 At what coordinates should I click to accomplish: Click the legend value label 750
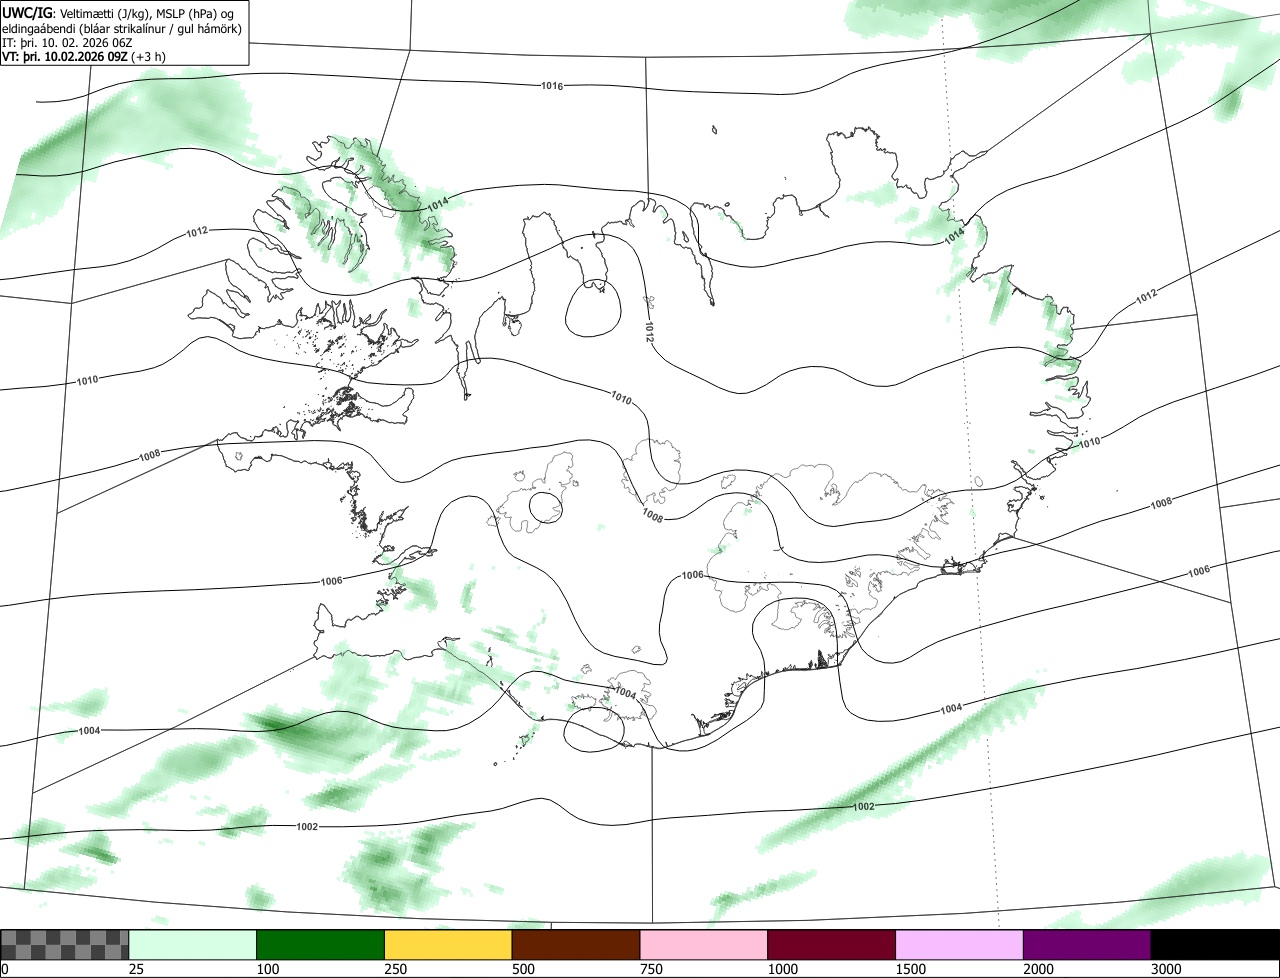click(652, 969)
